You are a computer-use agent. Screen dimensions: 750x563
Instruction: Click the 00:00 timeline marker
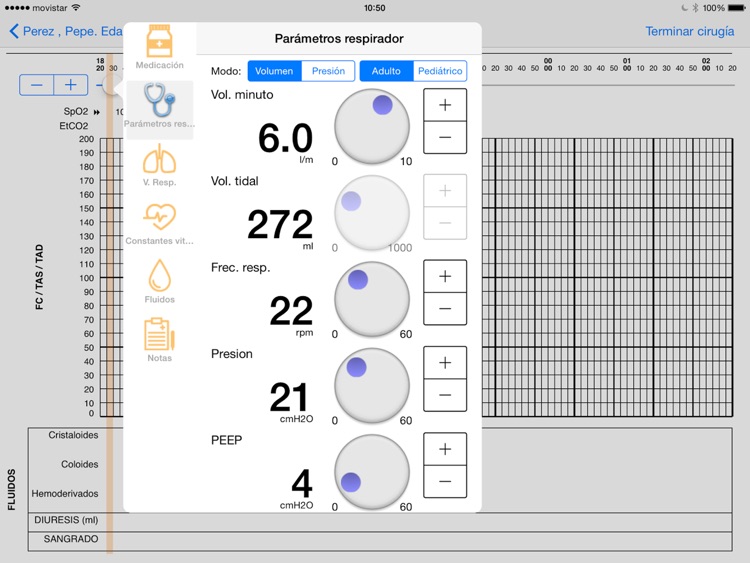coord(548,65)
